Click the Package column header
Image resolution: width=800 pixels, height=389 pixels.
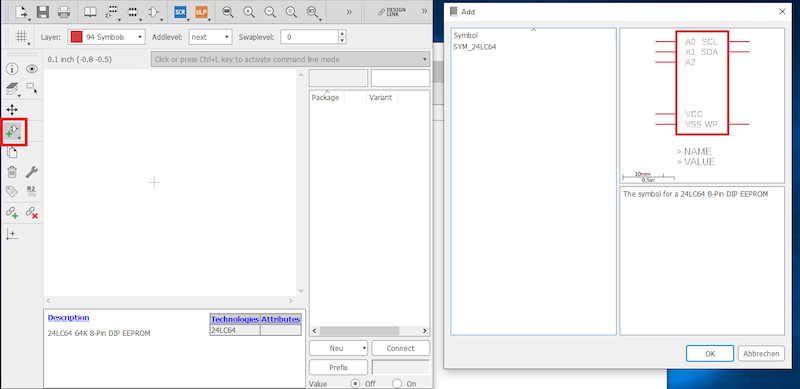pos(327,97)
